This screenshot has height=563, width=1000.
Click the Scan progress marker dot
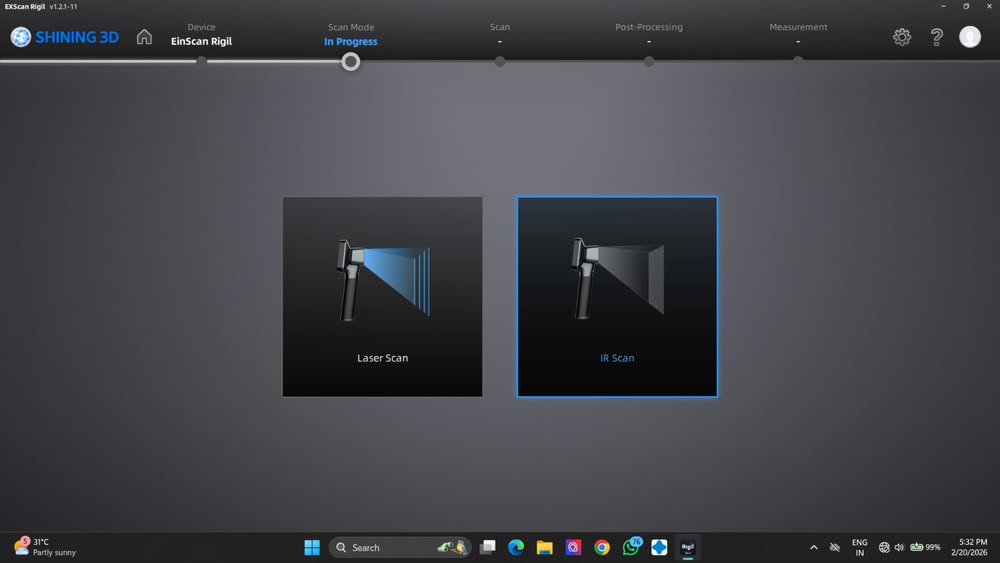coord(499,61)
